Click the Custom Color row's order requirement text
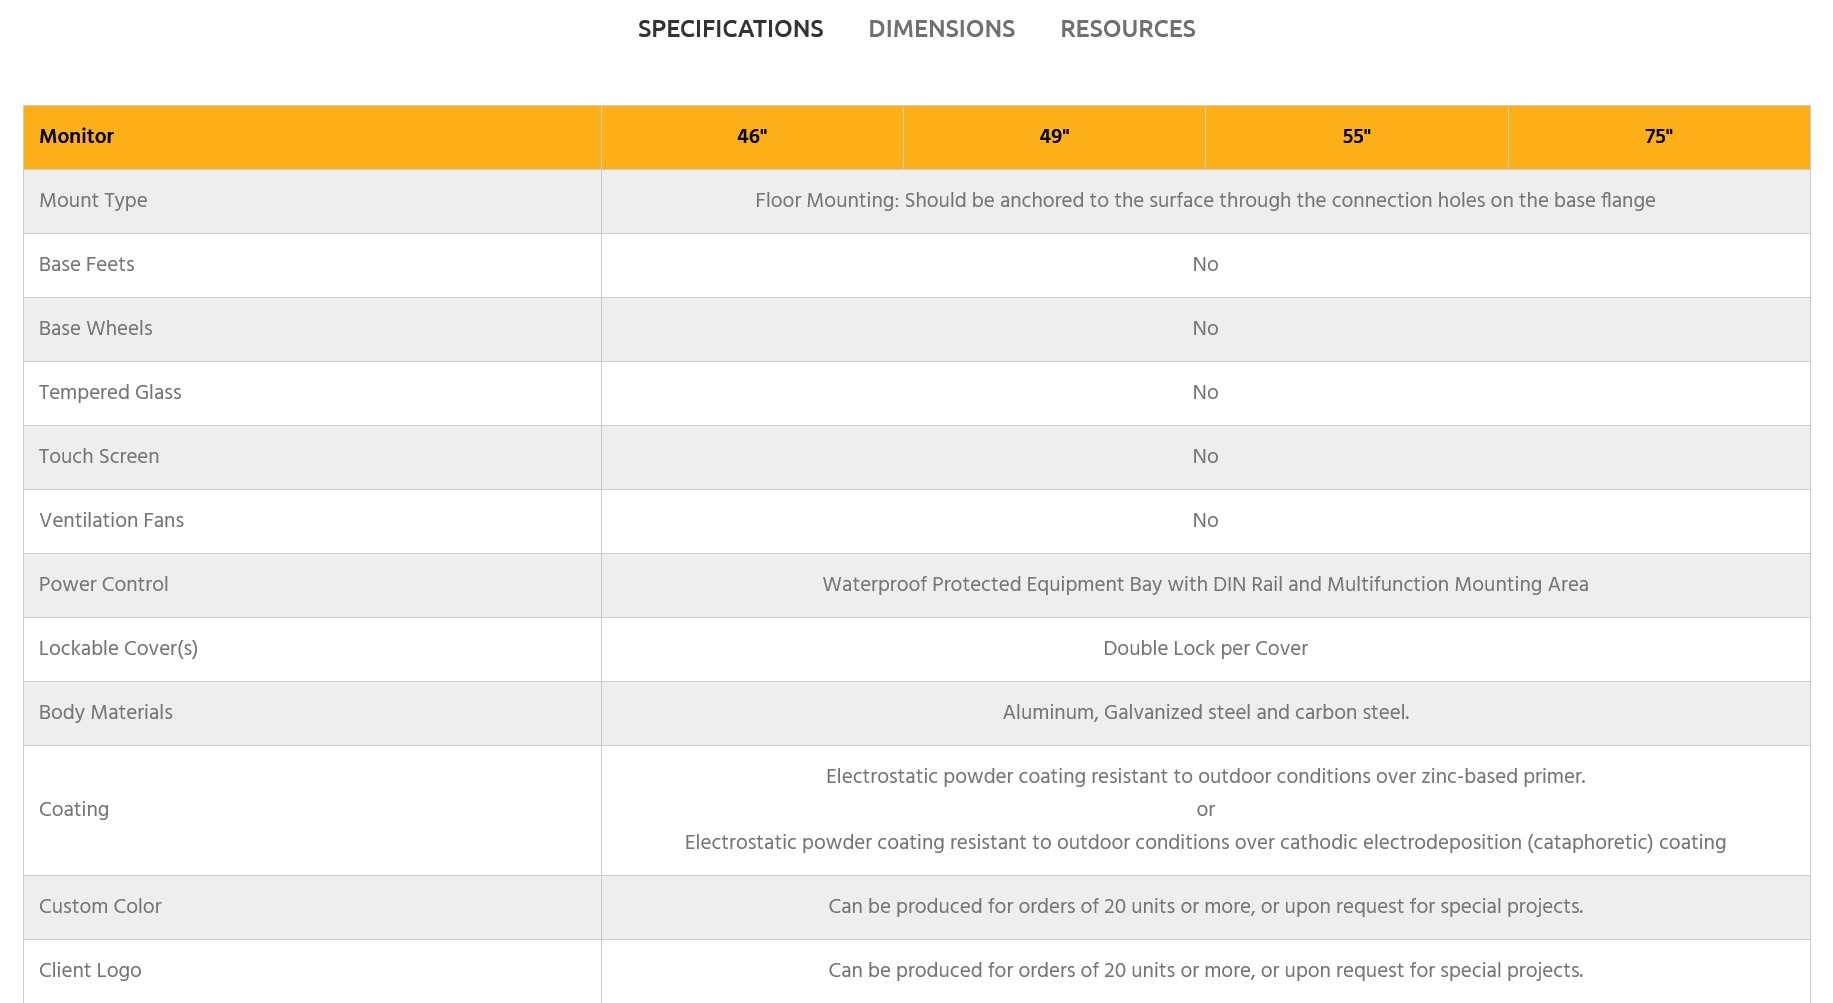 [1205, 907]
